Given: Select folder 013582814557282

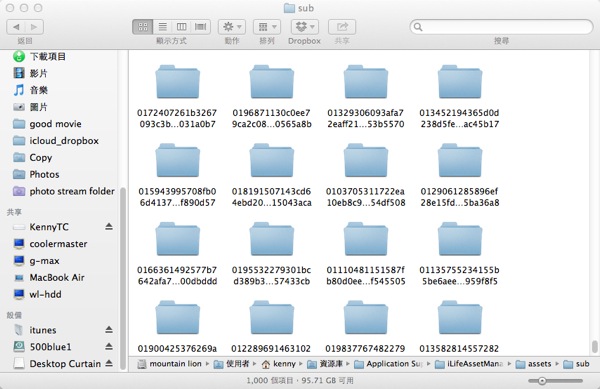Looking at the screenshot, I should [460, 318].
